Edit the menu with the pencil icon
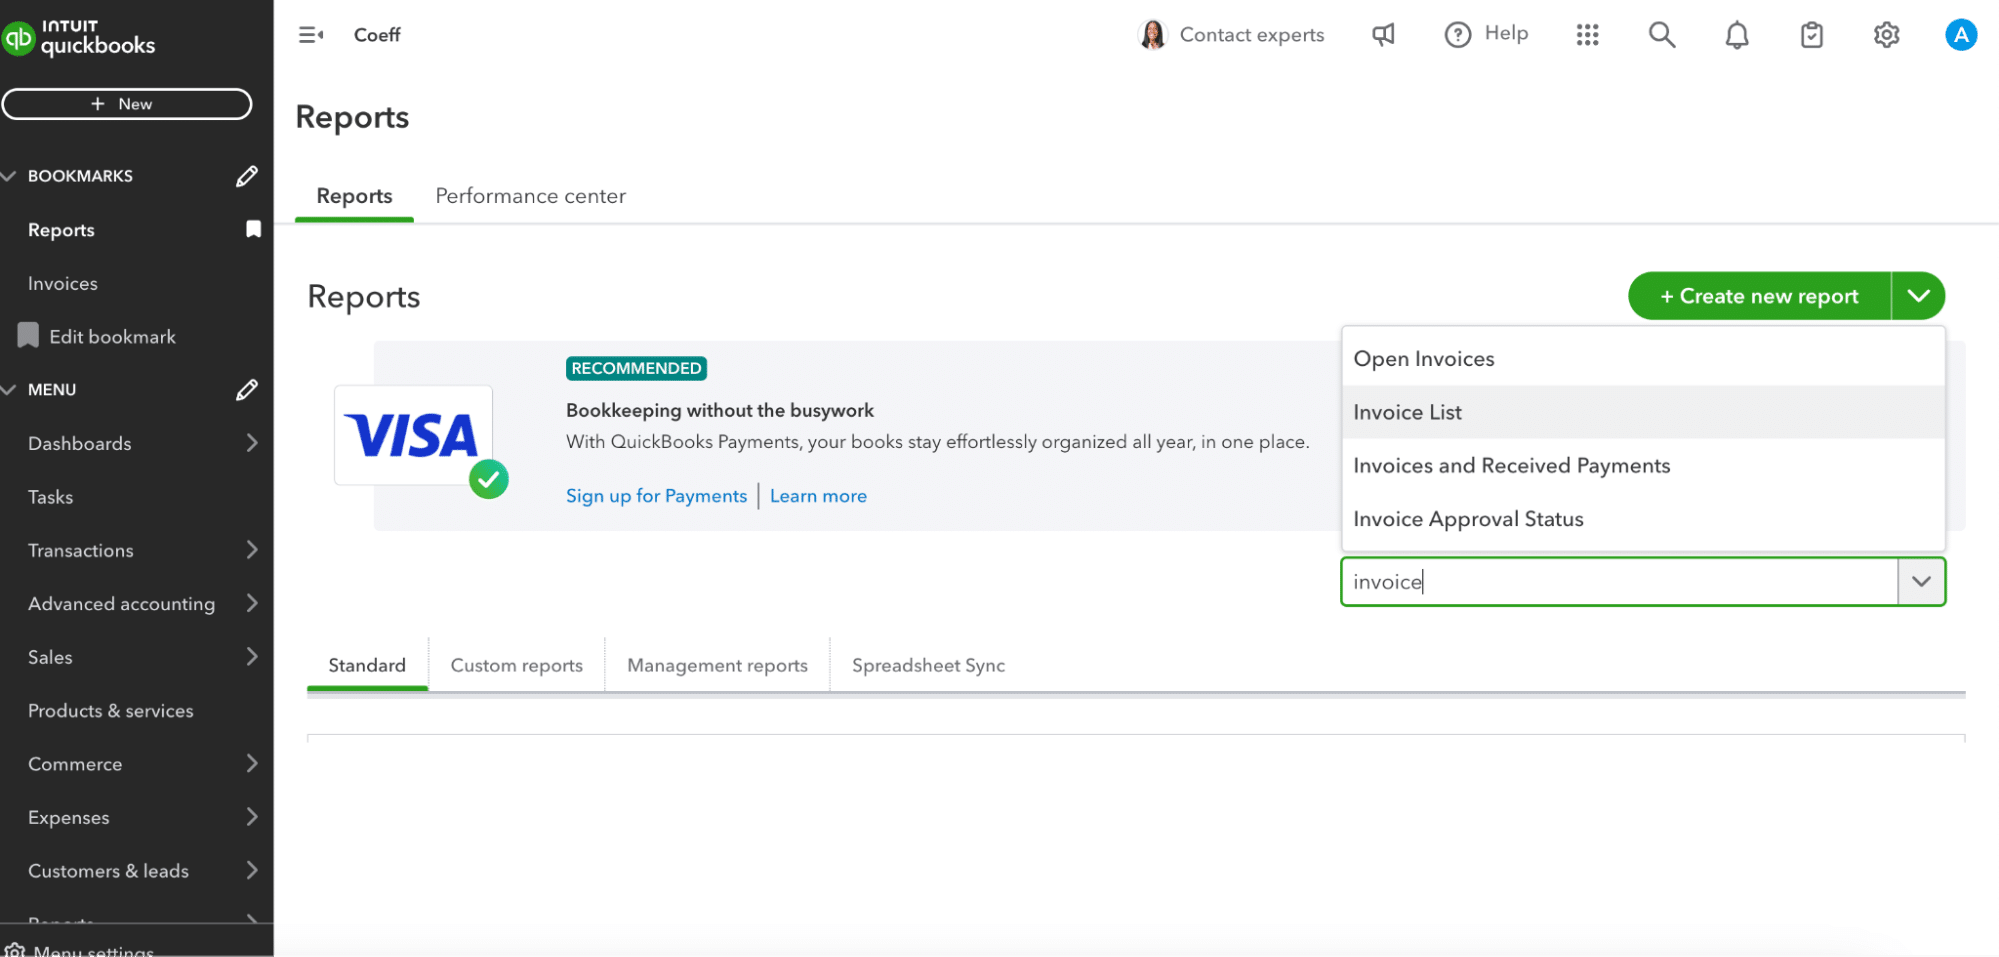 click(x=247, y=390)
